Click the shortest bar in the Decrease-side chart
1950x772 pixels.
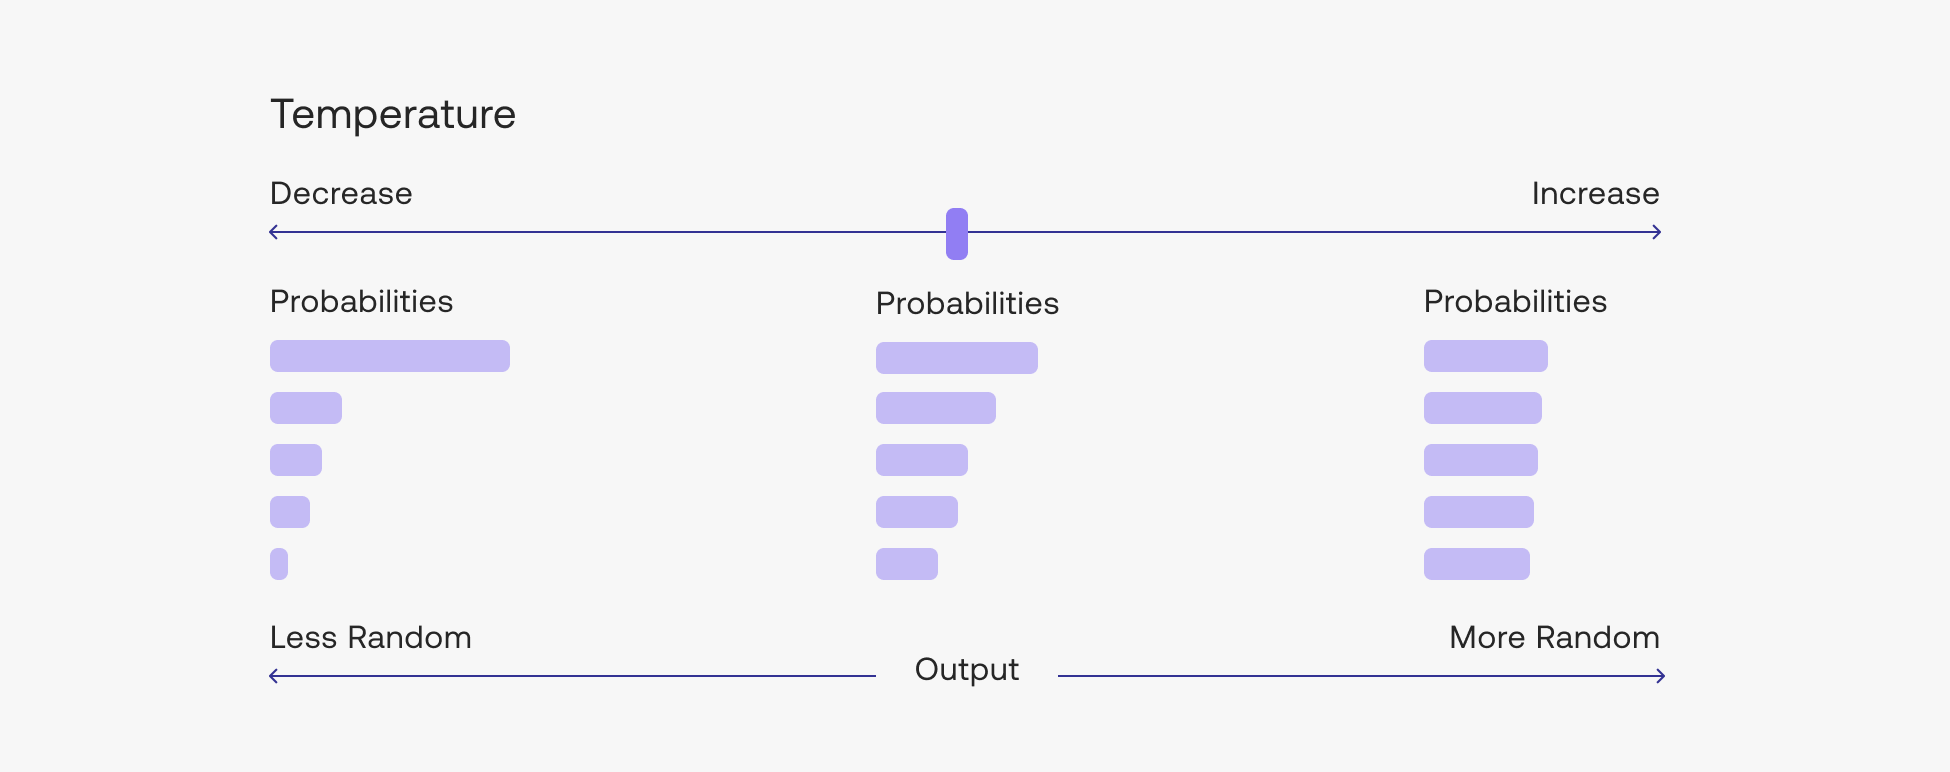click(279, 564)
